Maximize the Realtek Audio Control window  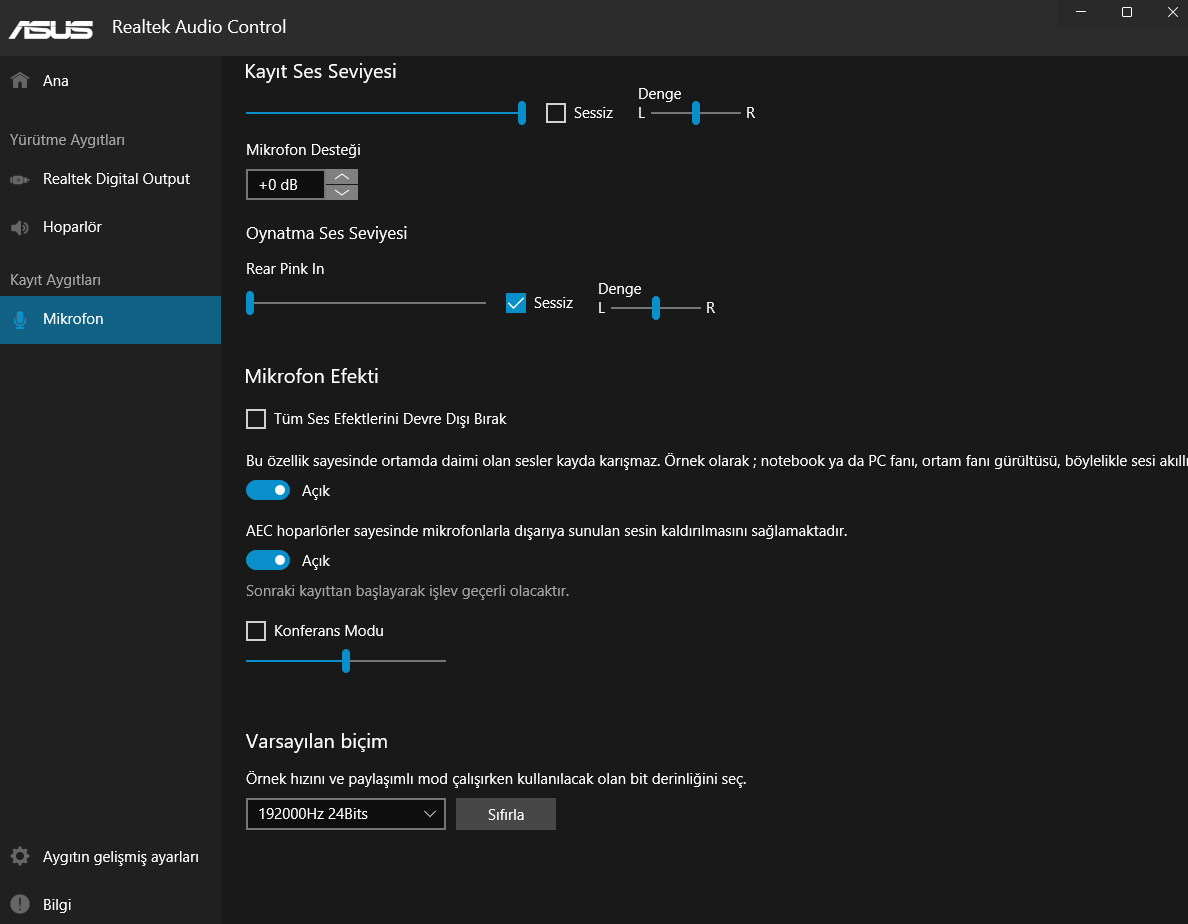click(x=1127, y=12)
